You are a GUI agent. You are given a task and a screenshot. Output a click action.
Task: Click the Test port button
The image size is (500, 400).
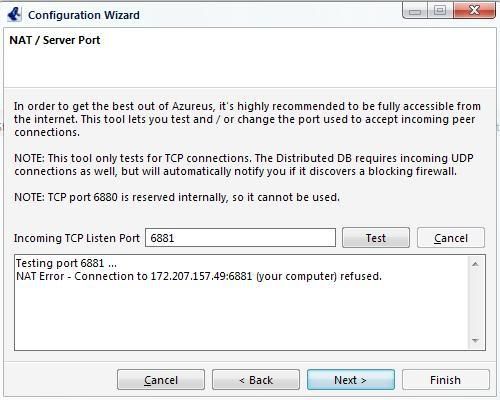376,238
